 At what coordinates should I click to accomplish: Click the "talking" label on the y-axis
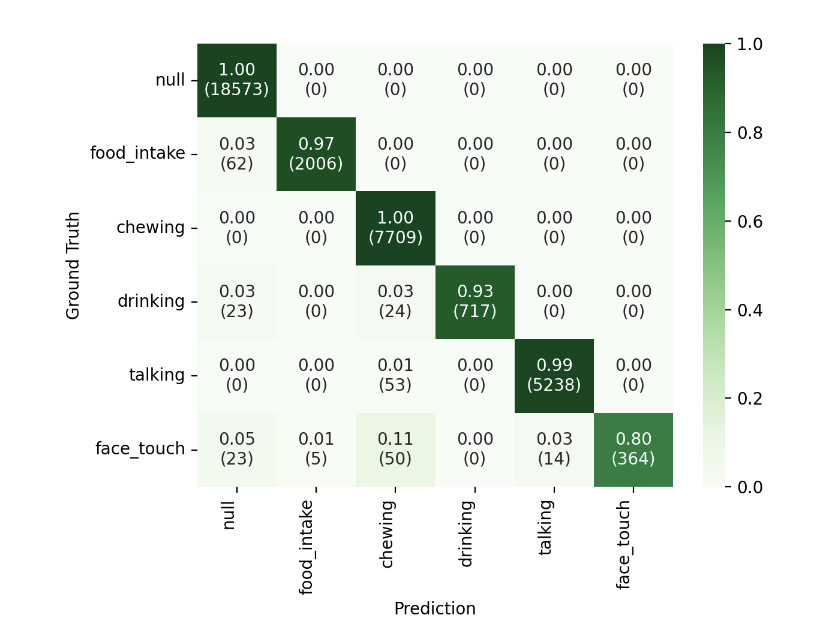[156, 376]
